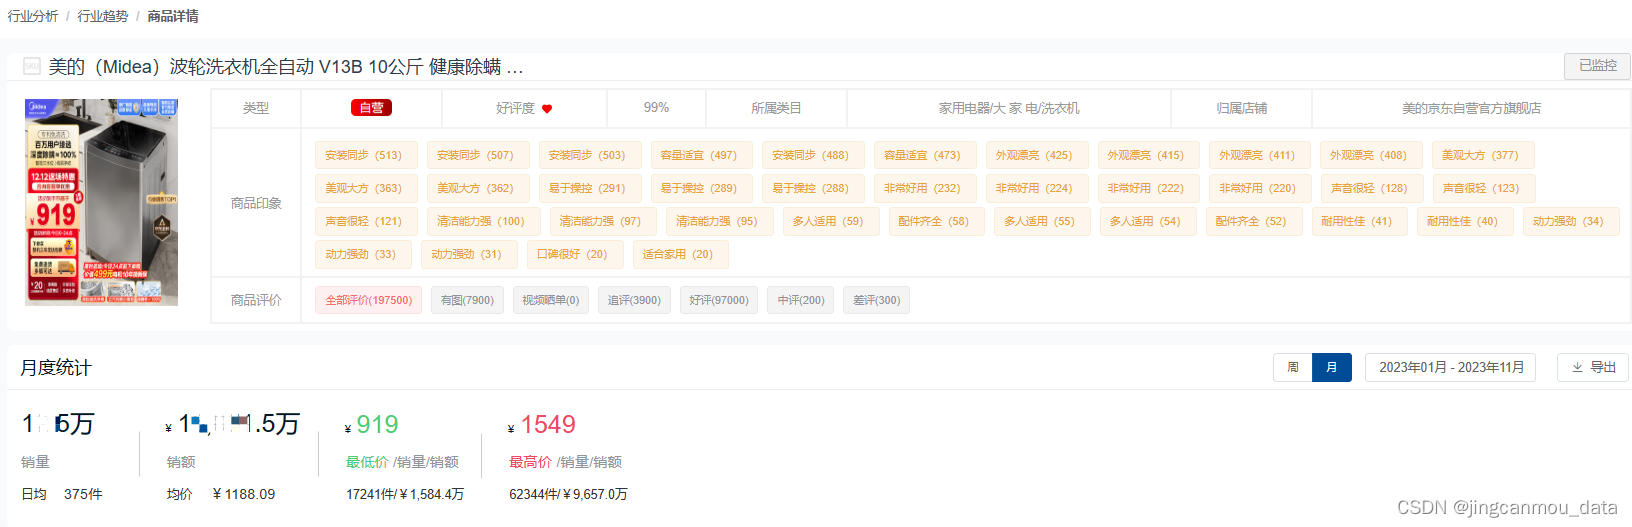Click the 非常好用 (232) impression tag
The width and height of the screenshot is (1632, 527).
[924, 188]
